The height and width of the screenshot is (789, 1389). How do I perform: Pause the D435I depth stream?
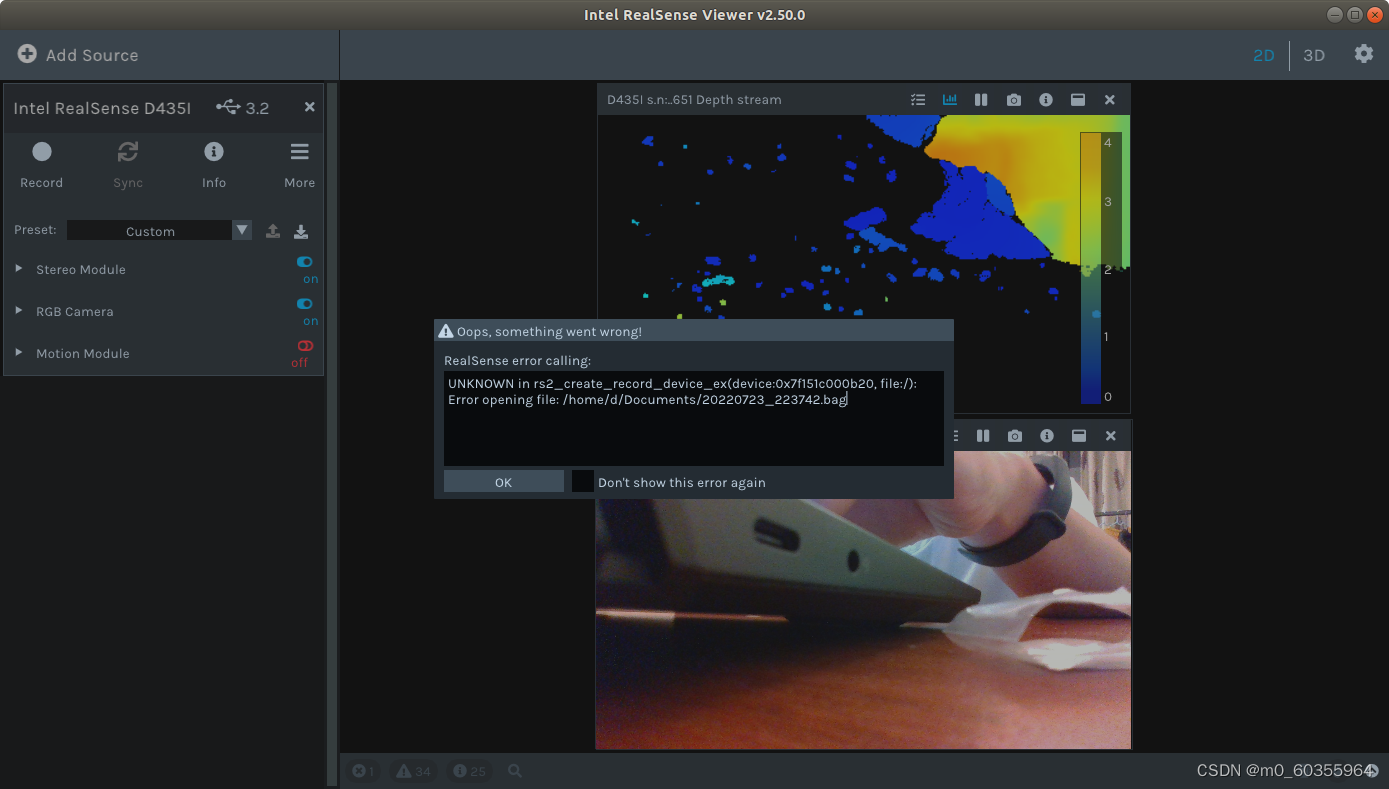point(981,99)
